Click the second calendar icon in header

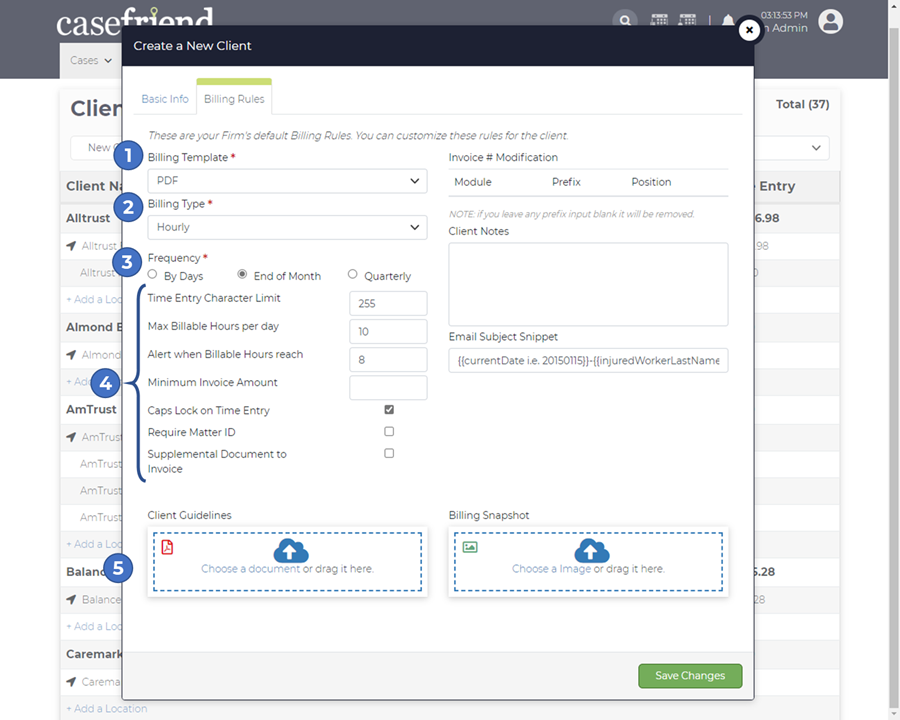687,20
